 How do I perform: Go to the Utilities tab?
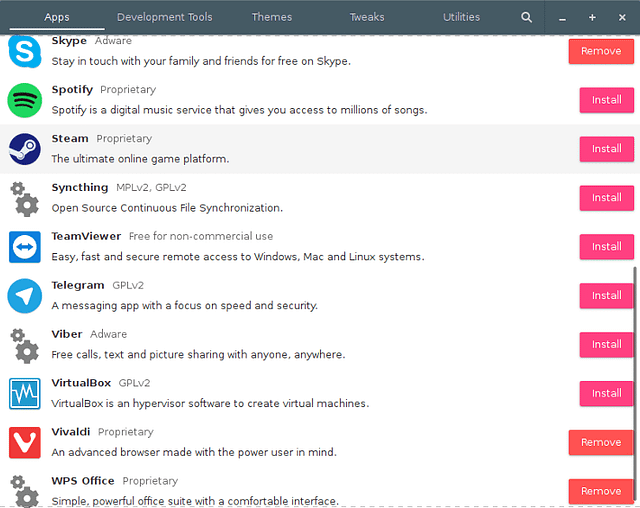[x=461, y=17]
